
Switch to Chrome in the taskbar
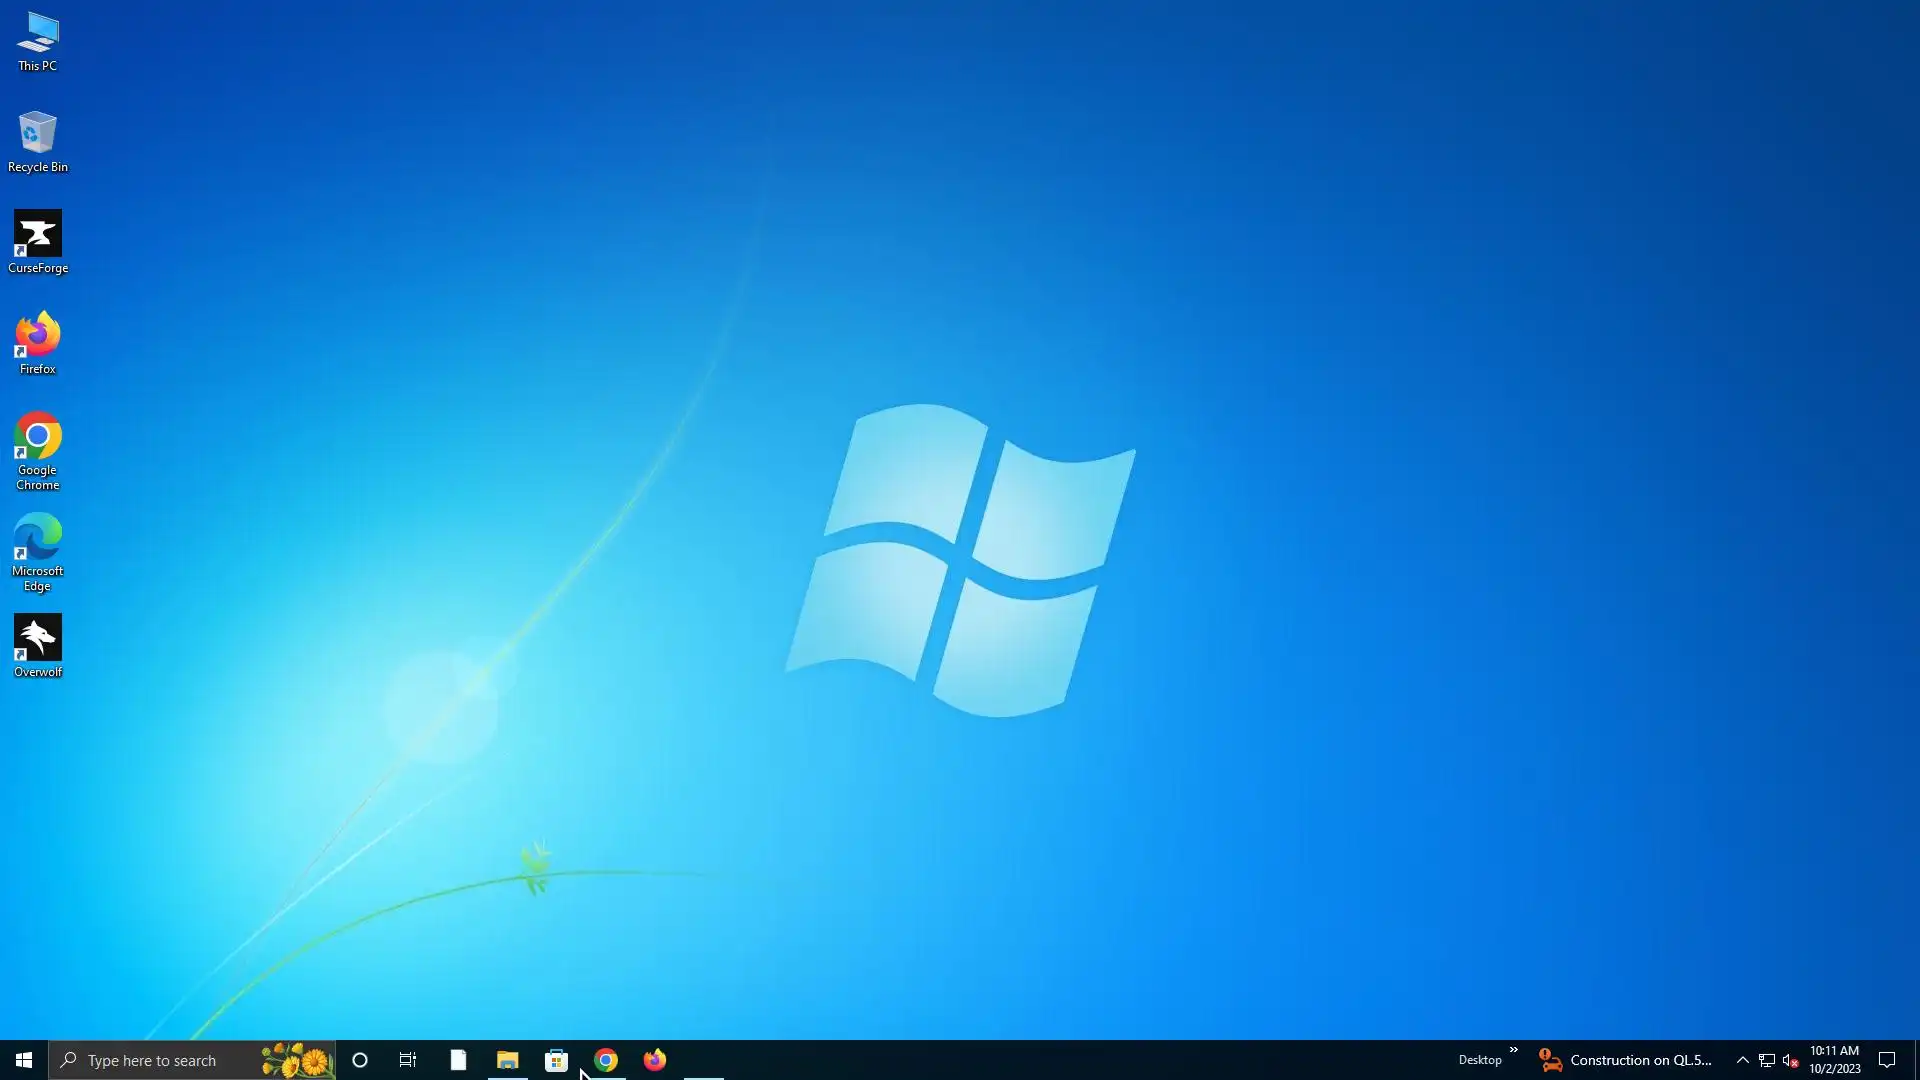click(606, 1060)
